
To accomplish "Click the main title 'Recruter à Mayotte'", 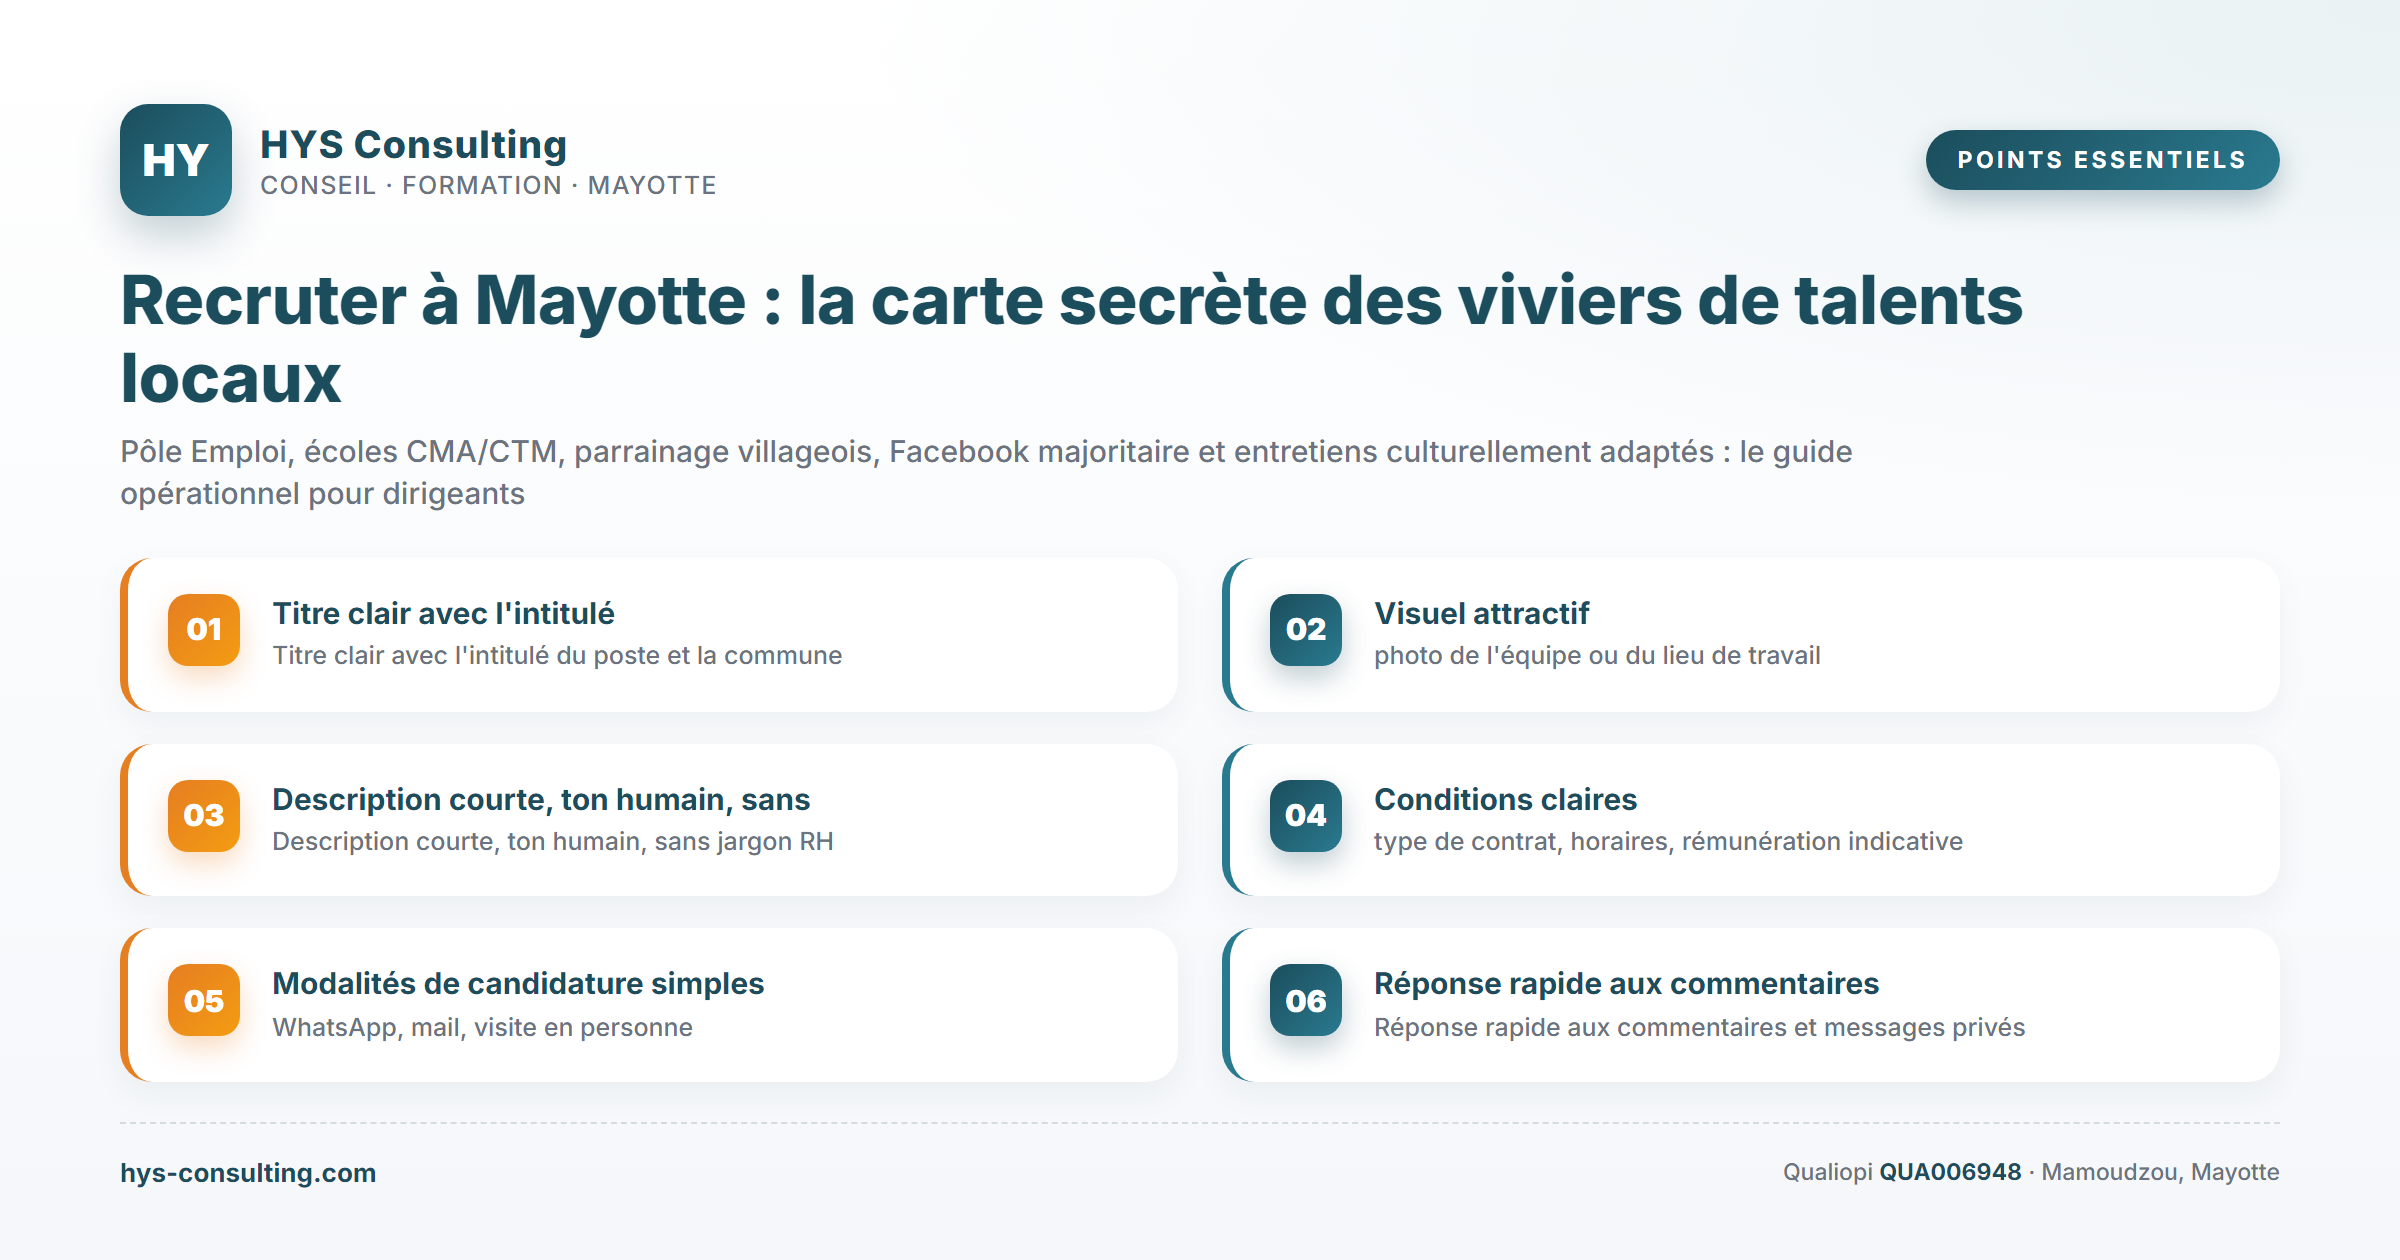I will point(1071,339).
